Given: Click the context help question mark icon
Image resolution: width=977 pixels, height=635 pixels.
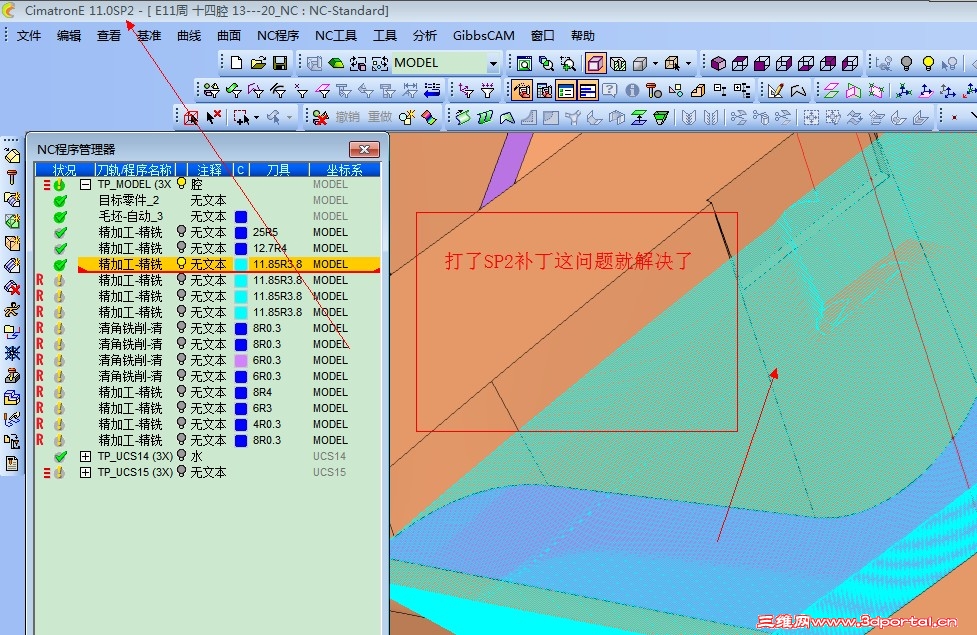Looking at the screenshot, I should tap(610, 90).
